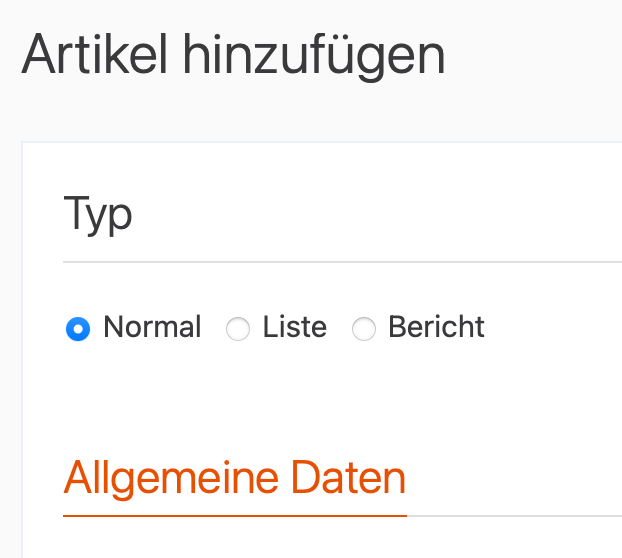Click blank panel area right of Typ heading
Image resolution: width=622 pixels, height=558 pixels.
pos(380,213)
